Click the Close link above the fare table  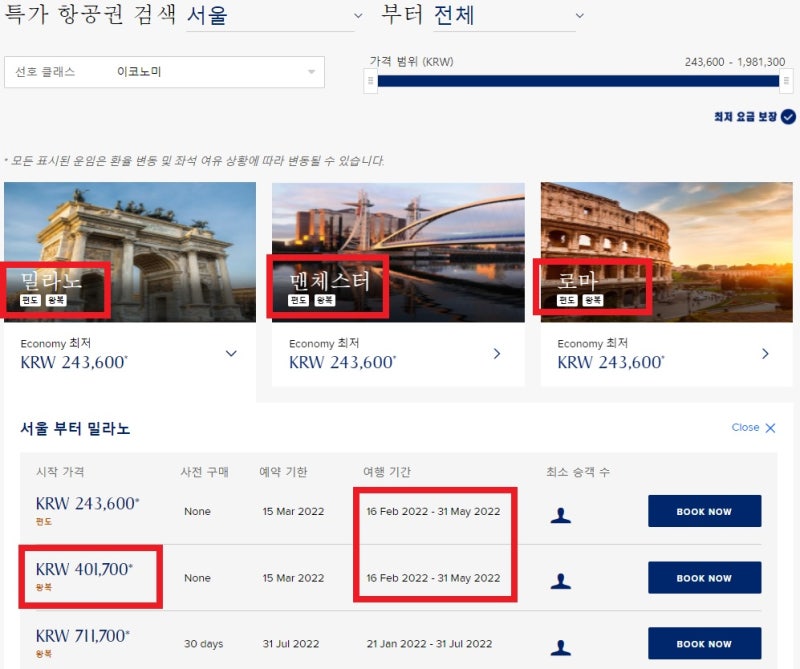(745, 427)
